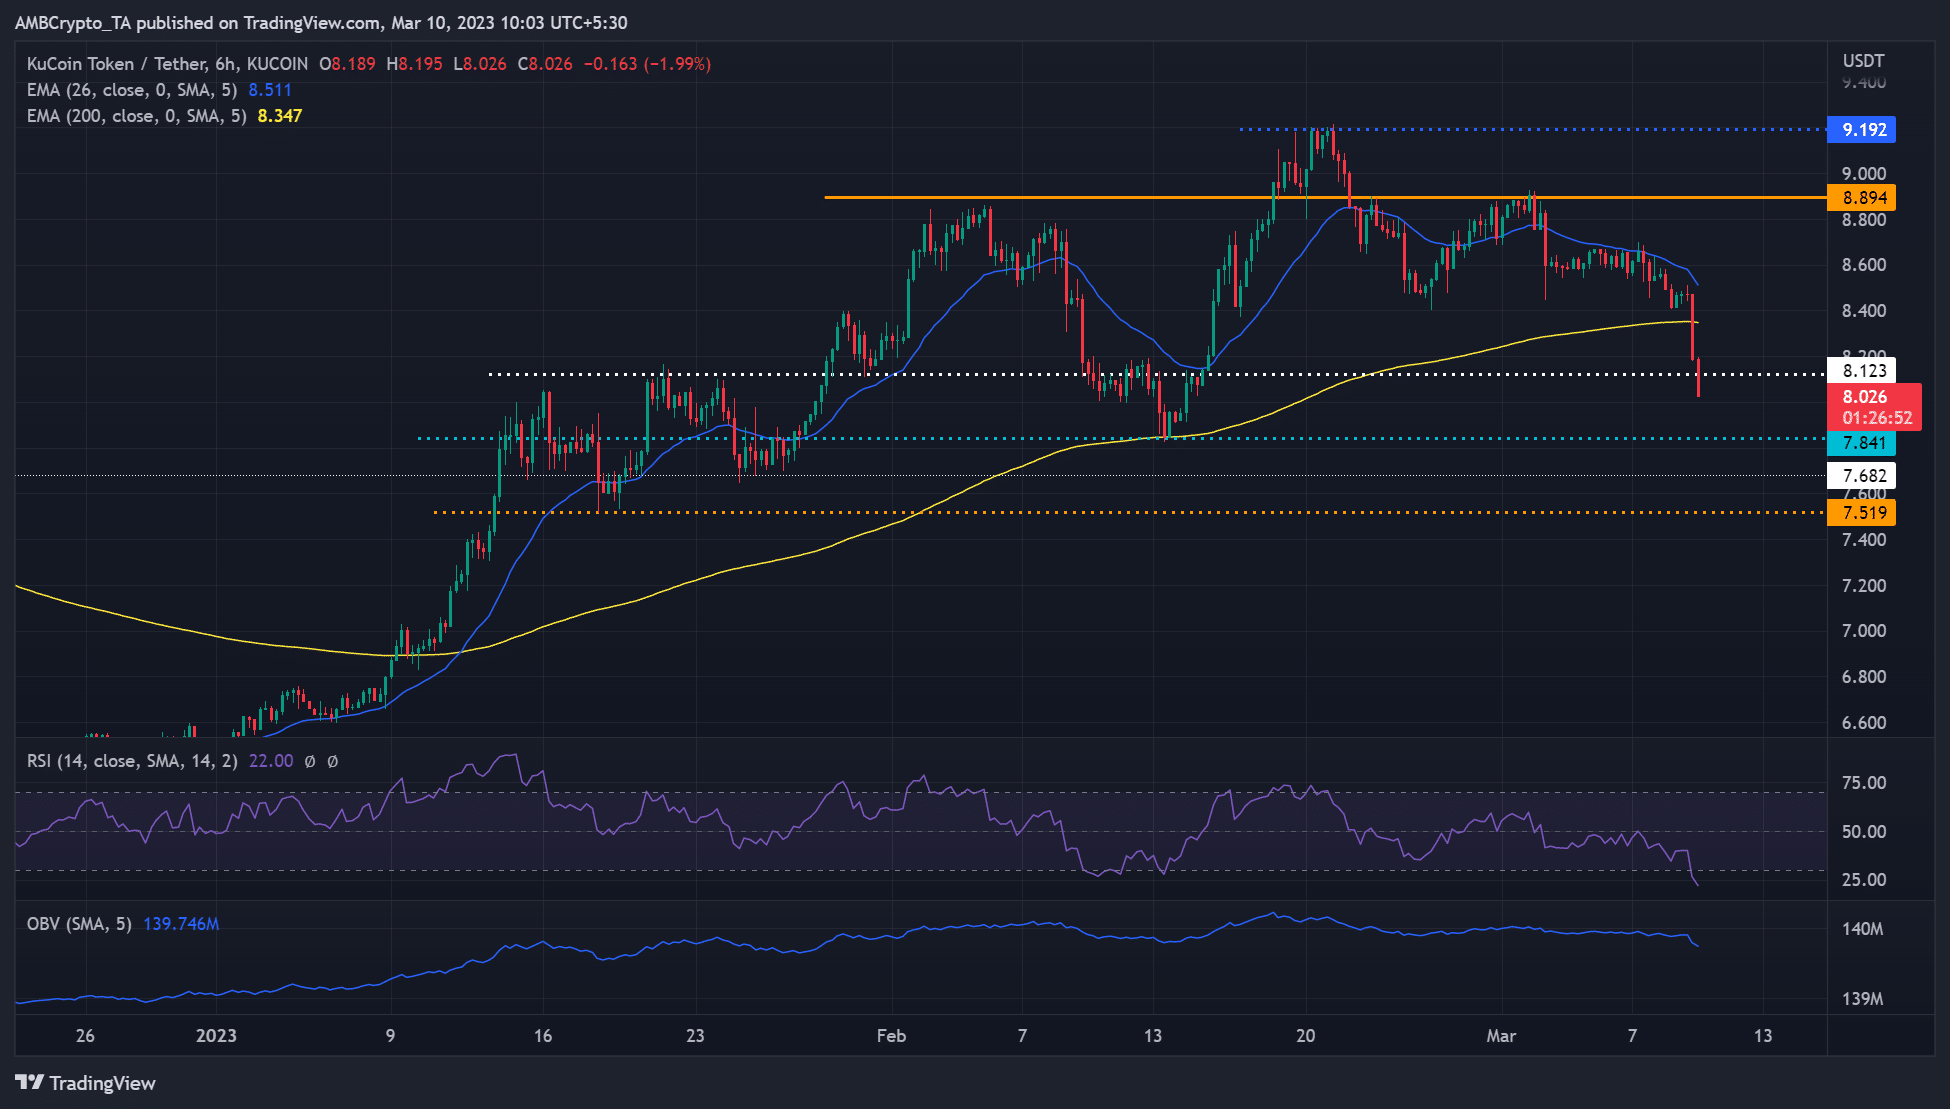The height and width of the screenshot is (1109, 1950).
Task: Click the last 13 date label on time axis
Action: click(x=1763, y=1036)
